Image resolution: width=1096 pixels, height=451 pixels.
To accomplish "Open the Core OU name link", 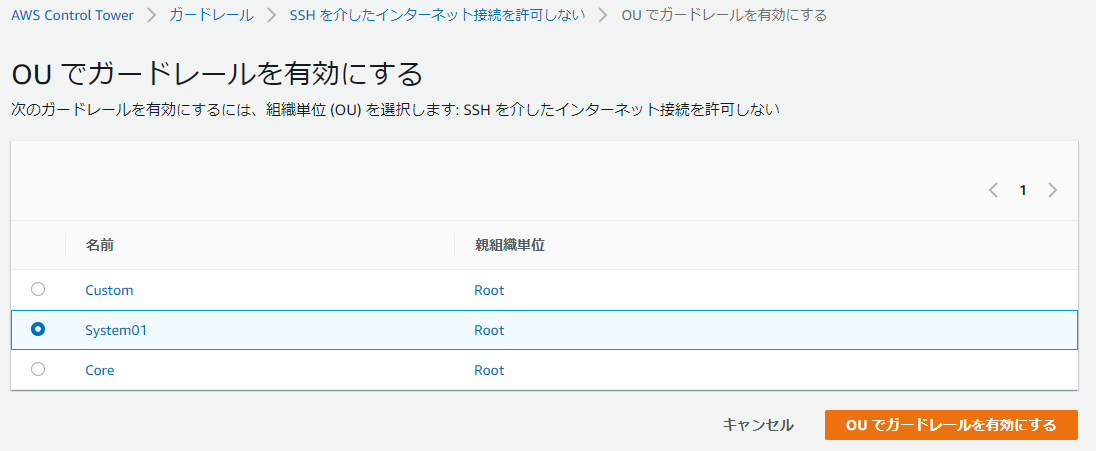I will click(x=100, y=370).
